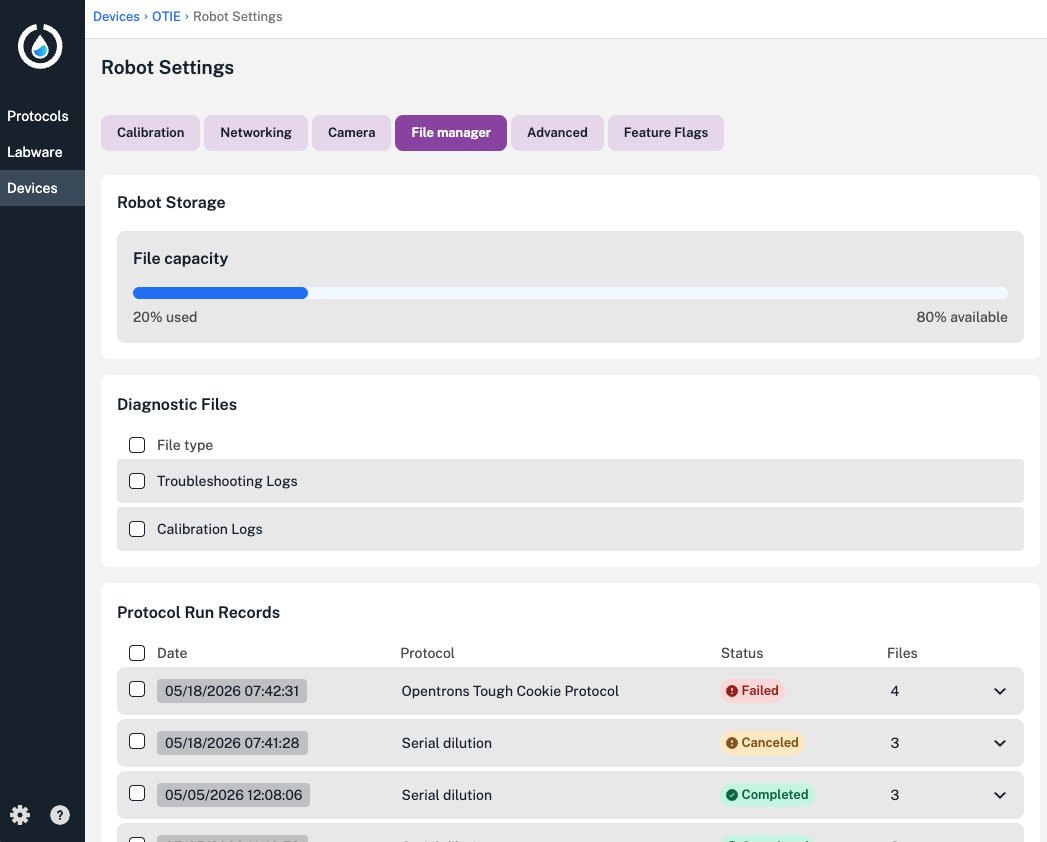Open the Feature Flags tab
1047x842 pixels.
[666, 133]
